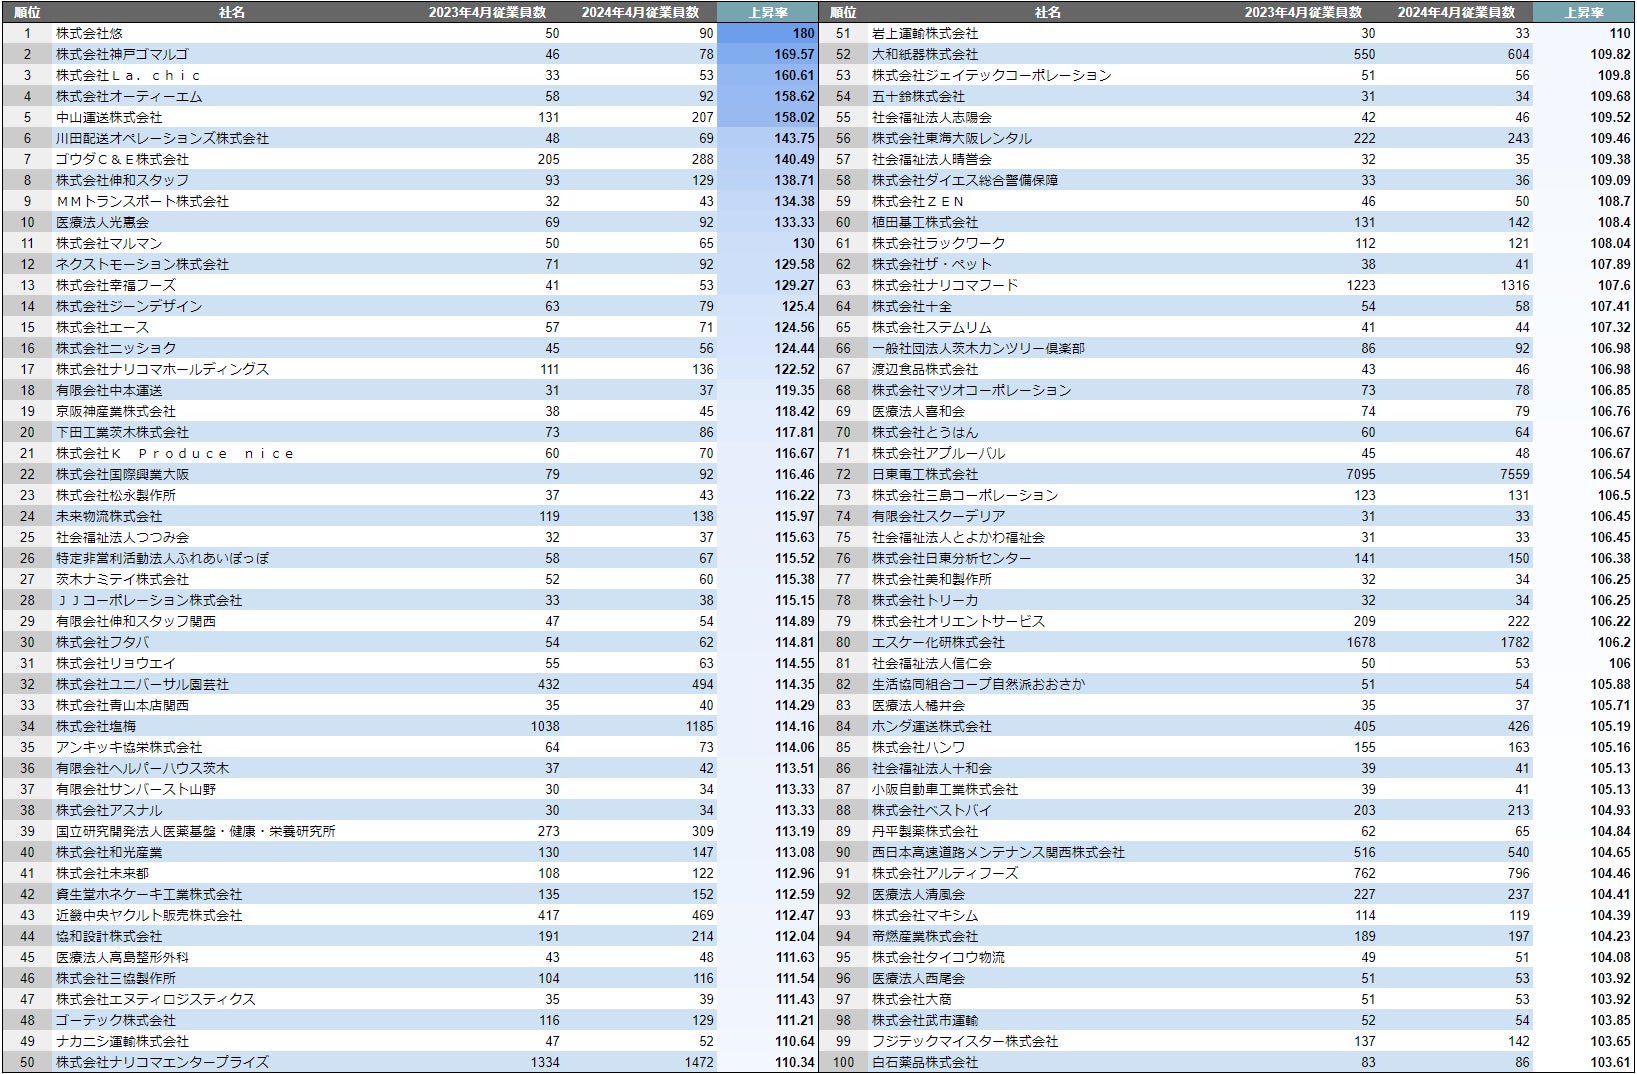The height and width of the screenshot is (1074, 1637).
Task: Click 未来物流株式会社
Action: click(x=109, y=516)
